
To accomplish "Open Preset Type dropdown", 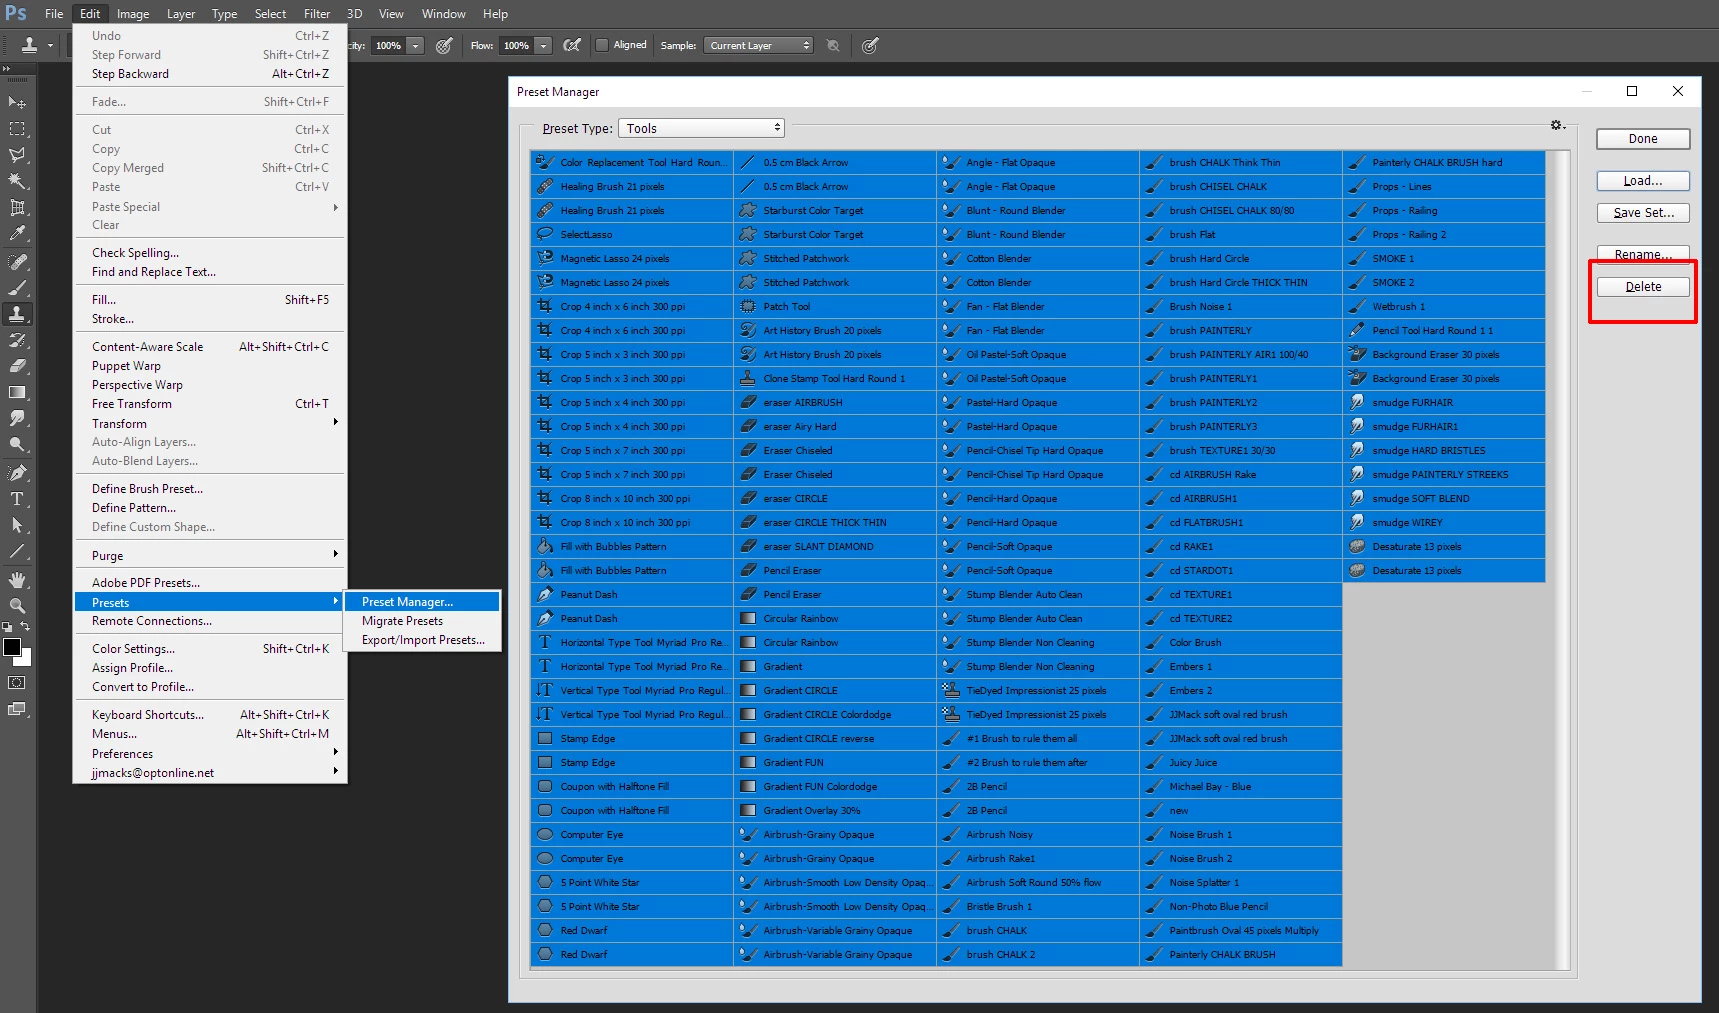I will [701, 128].
